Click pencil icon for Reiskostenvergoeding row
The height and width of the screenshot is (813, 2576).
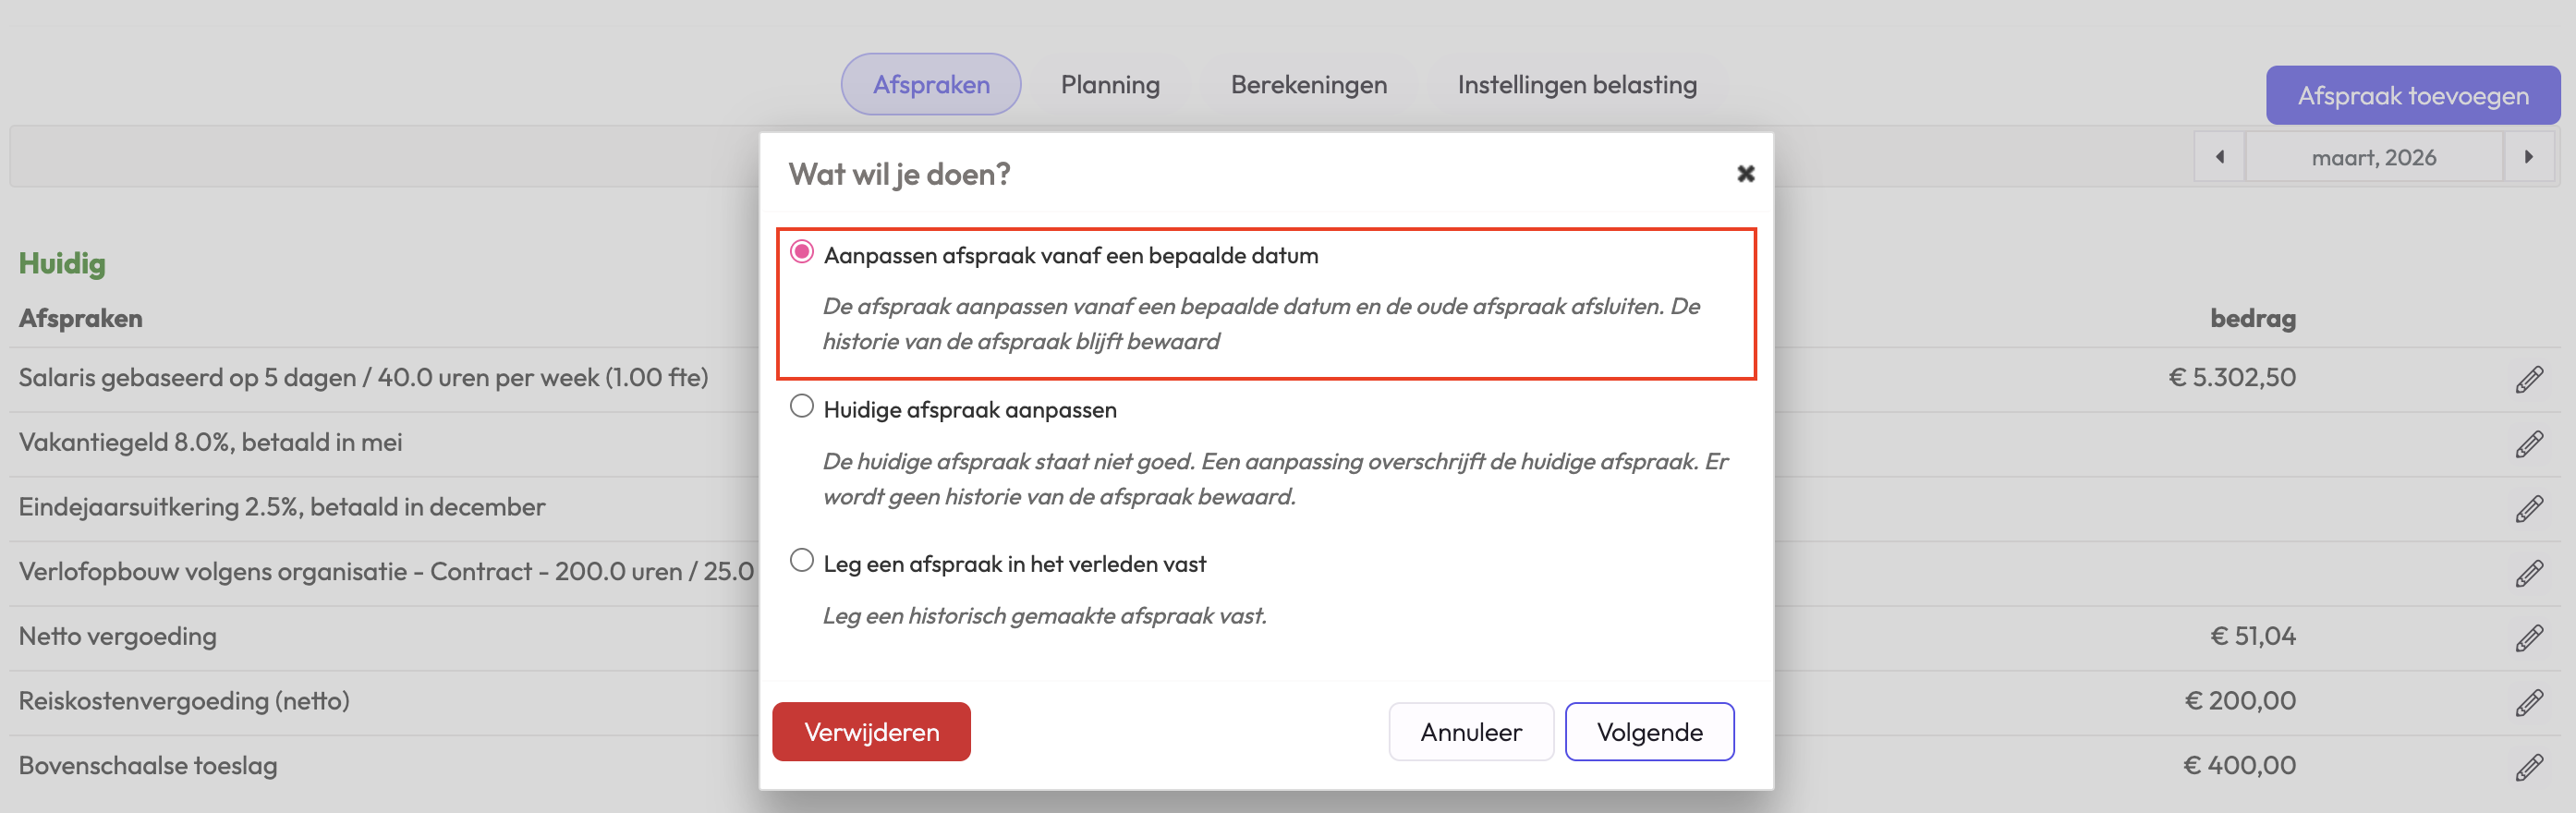[2528, 703]
